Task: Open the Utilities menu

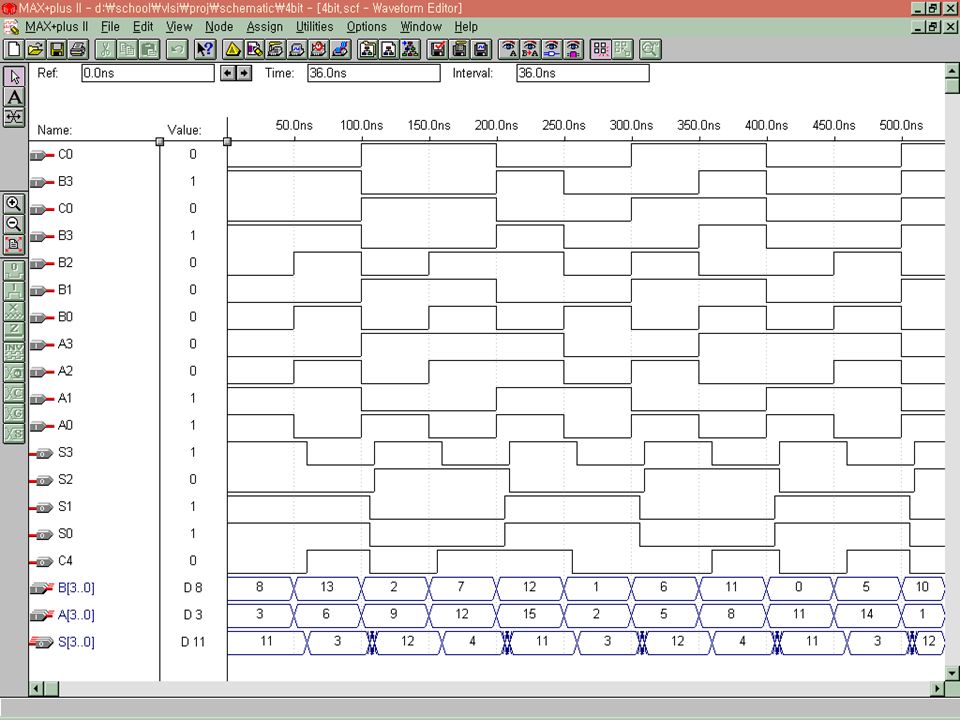Action: [x=315, y=27]
